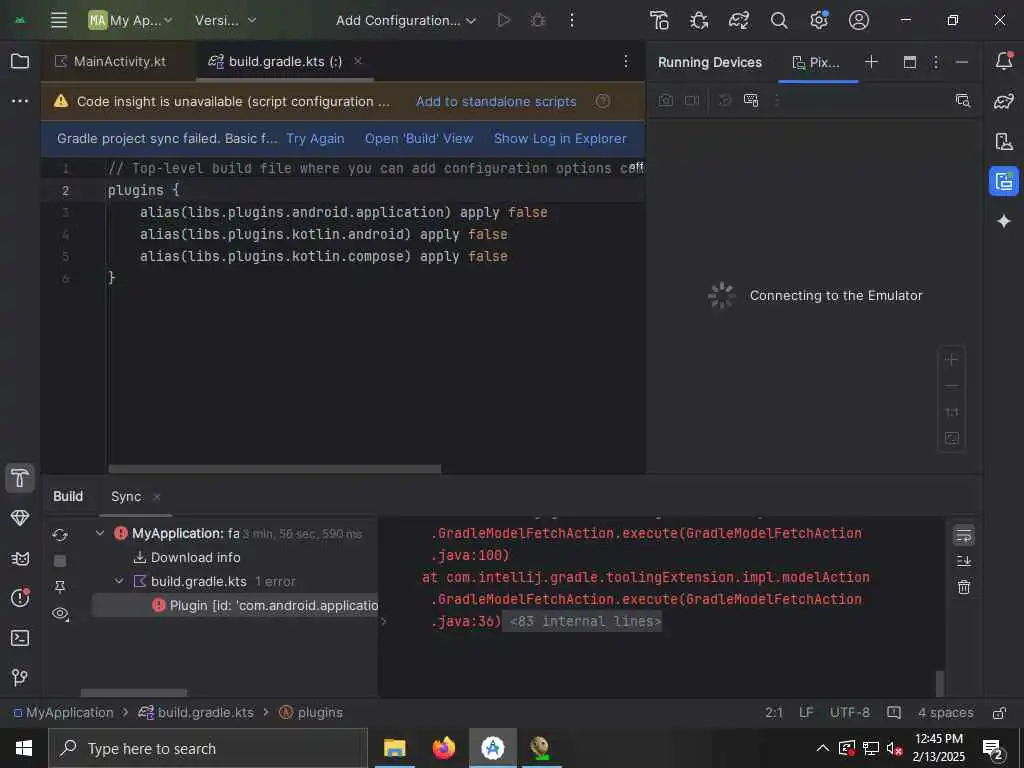Click the editor horizontal scrollbar

pos(274,469)
